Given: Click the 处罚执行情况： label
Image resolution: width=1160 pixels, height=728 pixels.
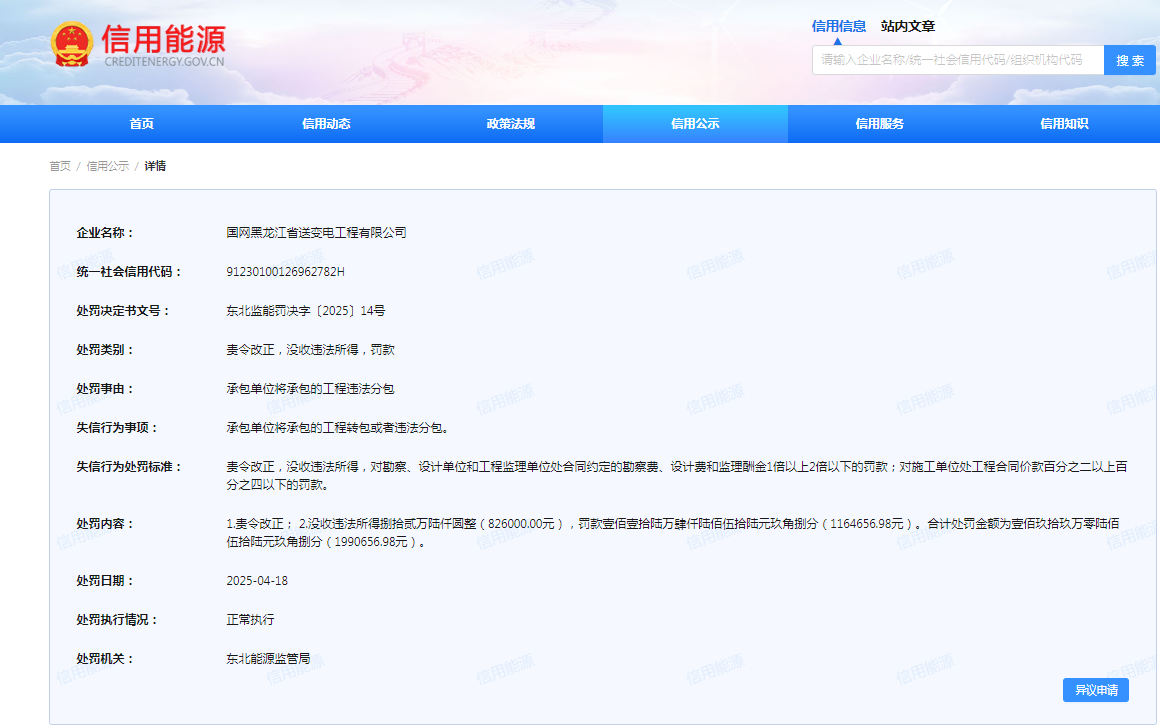Looking at the screenshot, I should (x=118, y=619).
